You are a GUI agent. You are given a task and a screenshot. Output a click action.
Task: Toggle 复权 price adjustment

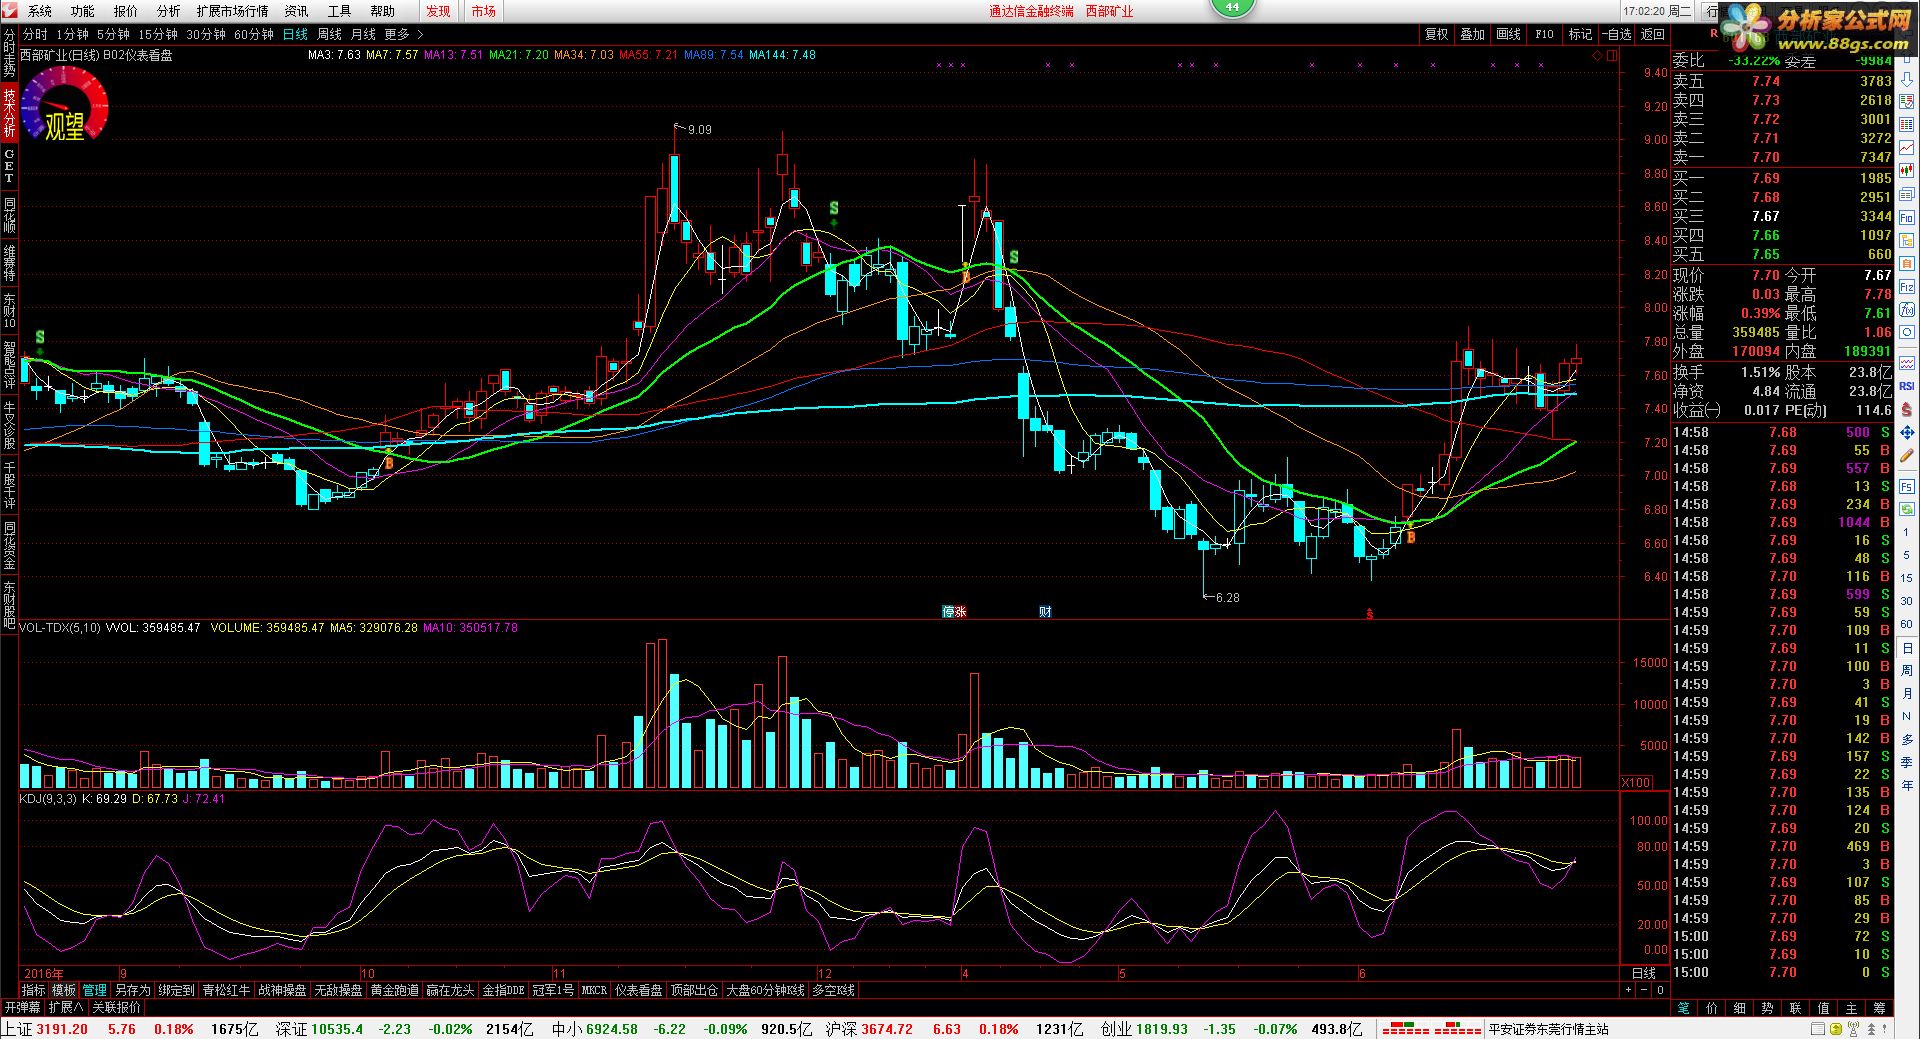(1436, 34)
